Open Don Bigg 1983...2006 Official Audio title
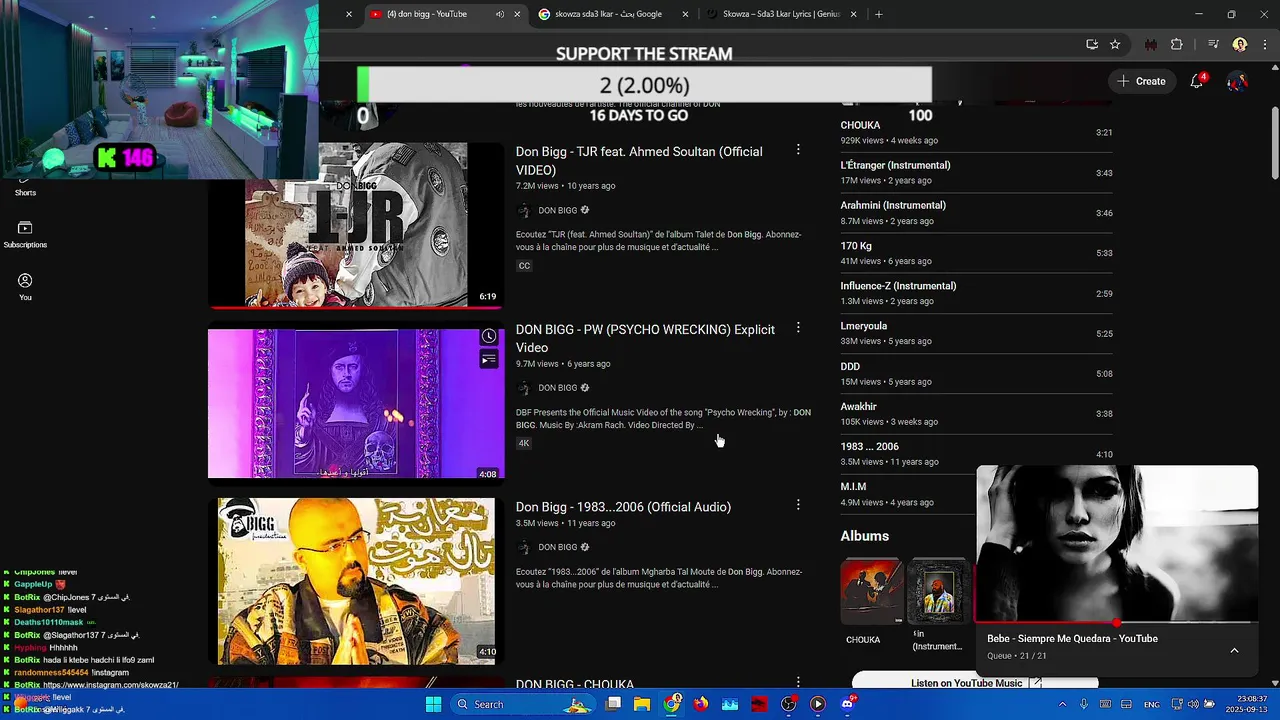 [x=623, y=507]
